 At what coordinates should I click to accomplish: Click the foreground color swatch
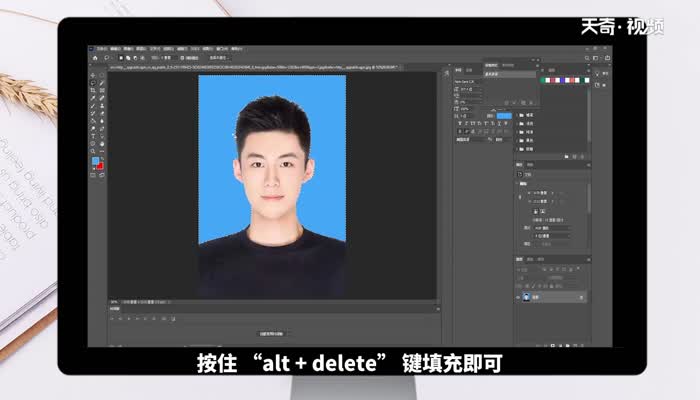(x=95, y=160)
